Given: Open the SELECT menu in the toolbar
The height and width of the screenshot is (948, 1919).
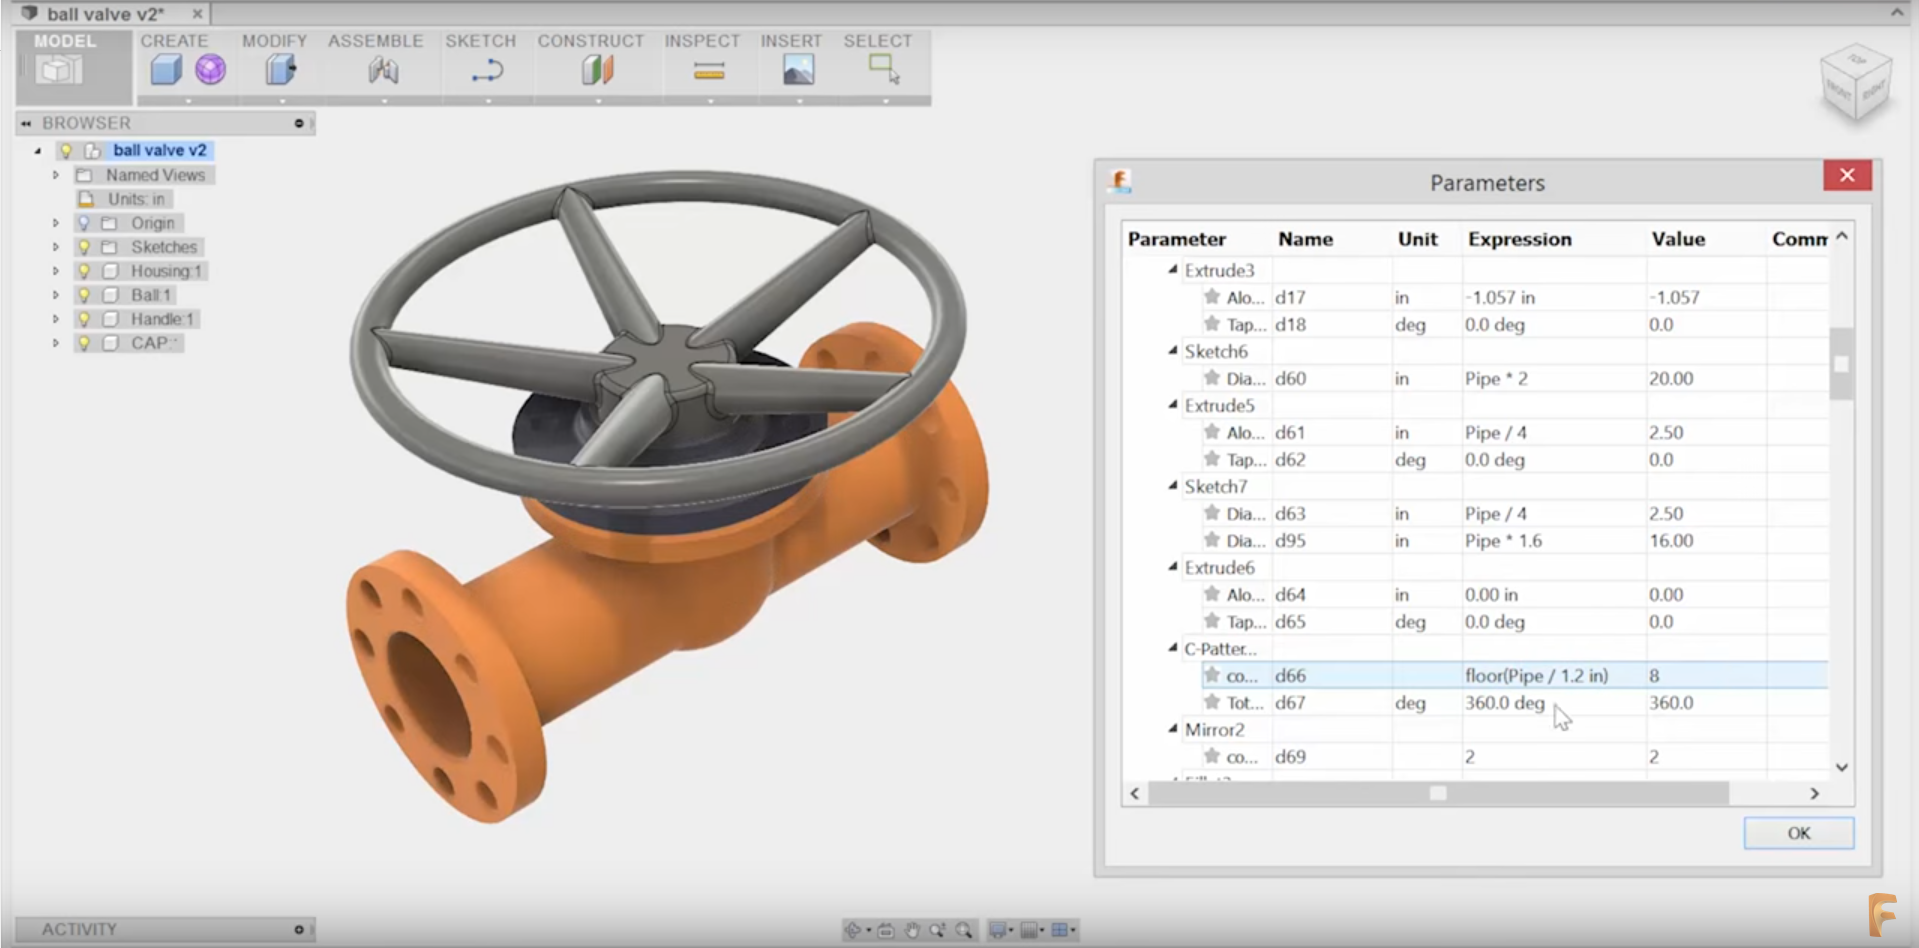Looking at the screenshot, I should (877, 41).
